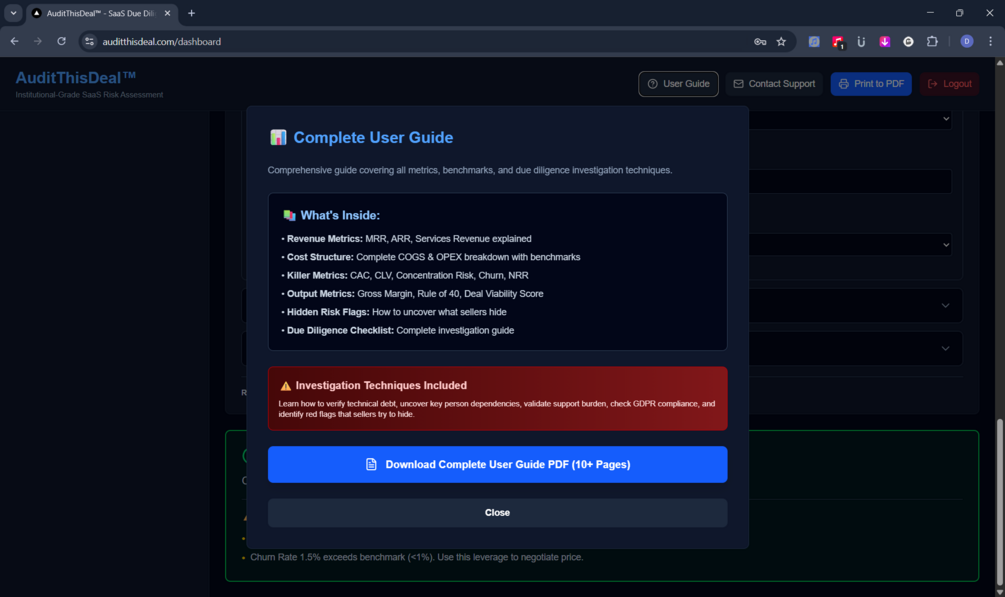Click the Cost Structure bullet text

click(431, 257)
